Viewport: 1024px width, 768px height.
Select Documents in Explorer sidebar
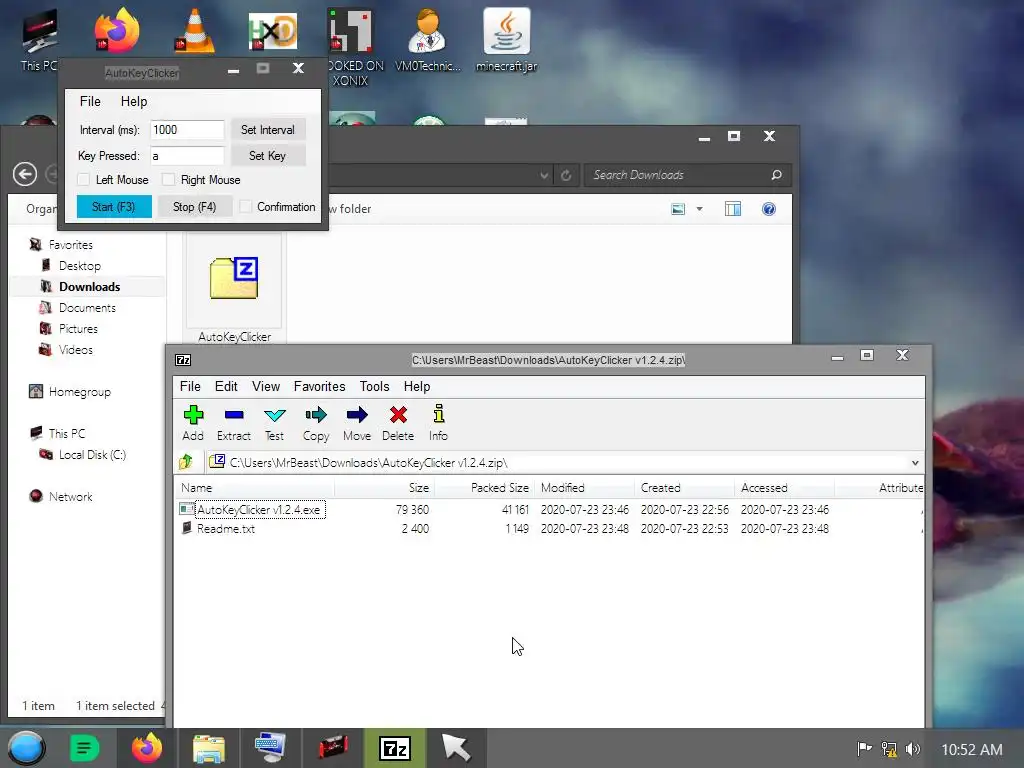coord(87,308)
